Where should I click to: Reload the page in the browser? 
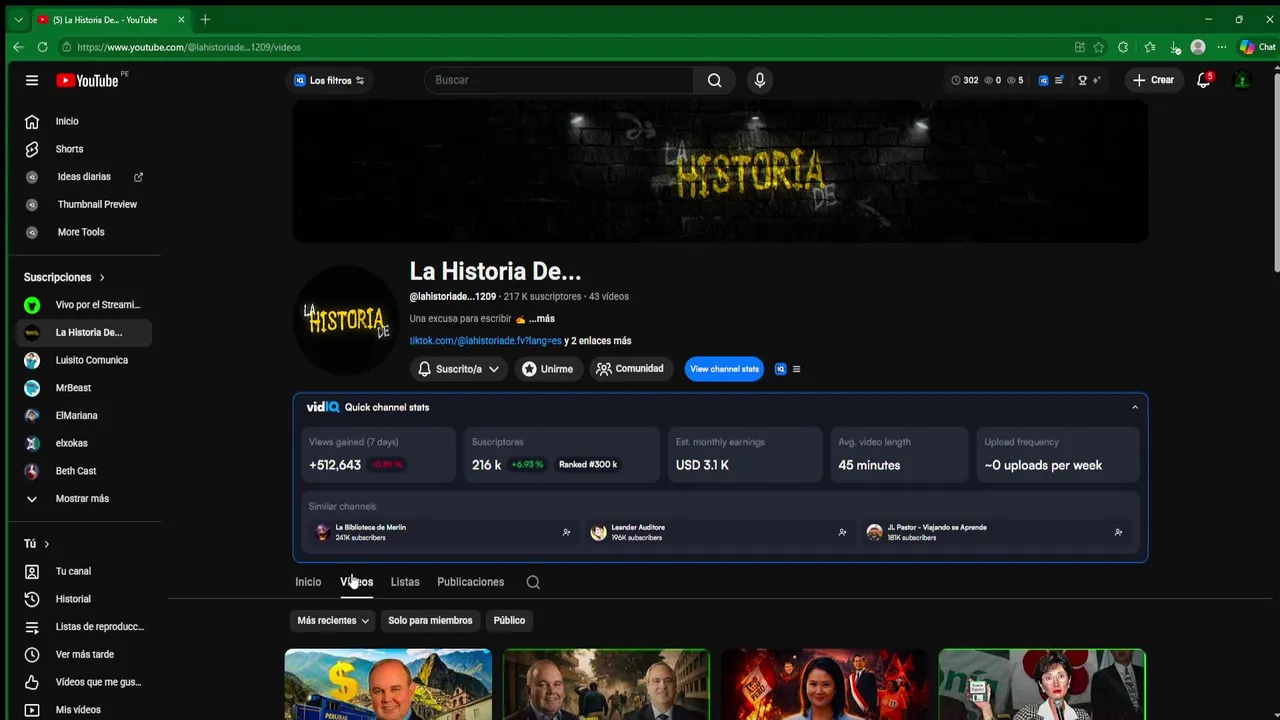tap(42, 47)
